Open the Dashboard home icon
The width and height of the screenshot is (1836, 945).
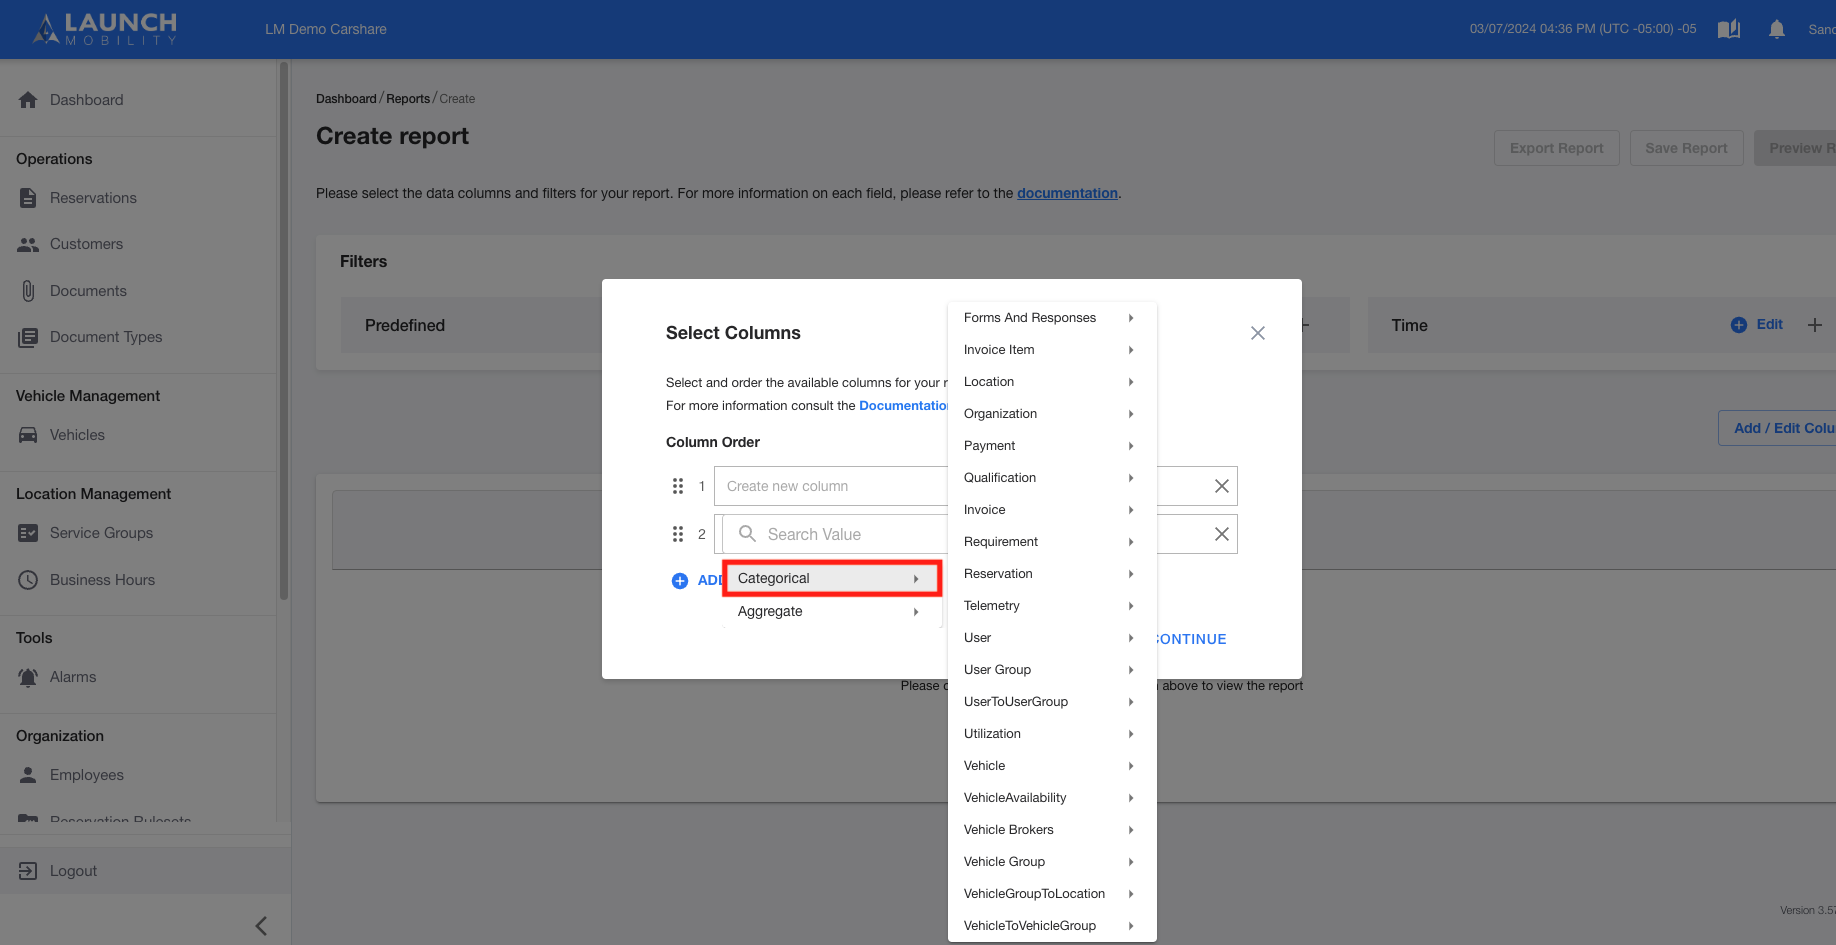pyautogui.click(x=28, y=100)
